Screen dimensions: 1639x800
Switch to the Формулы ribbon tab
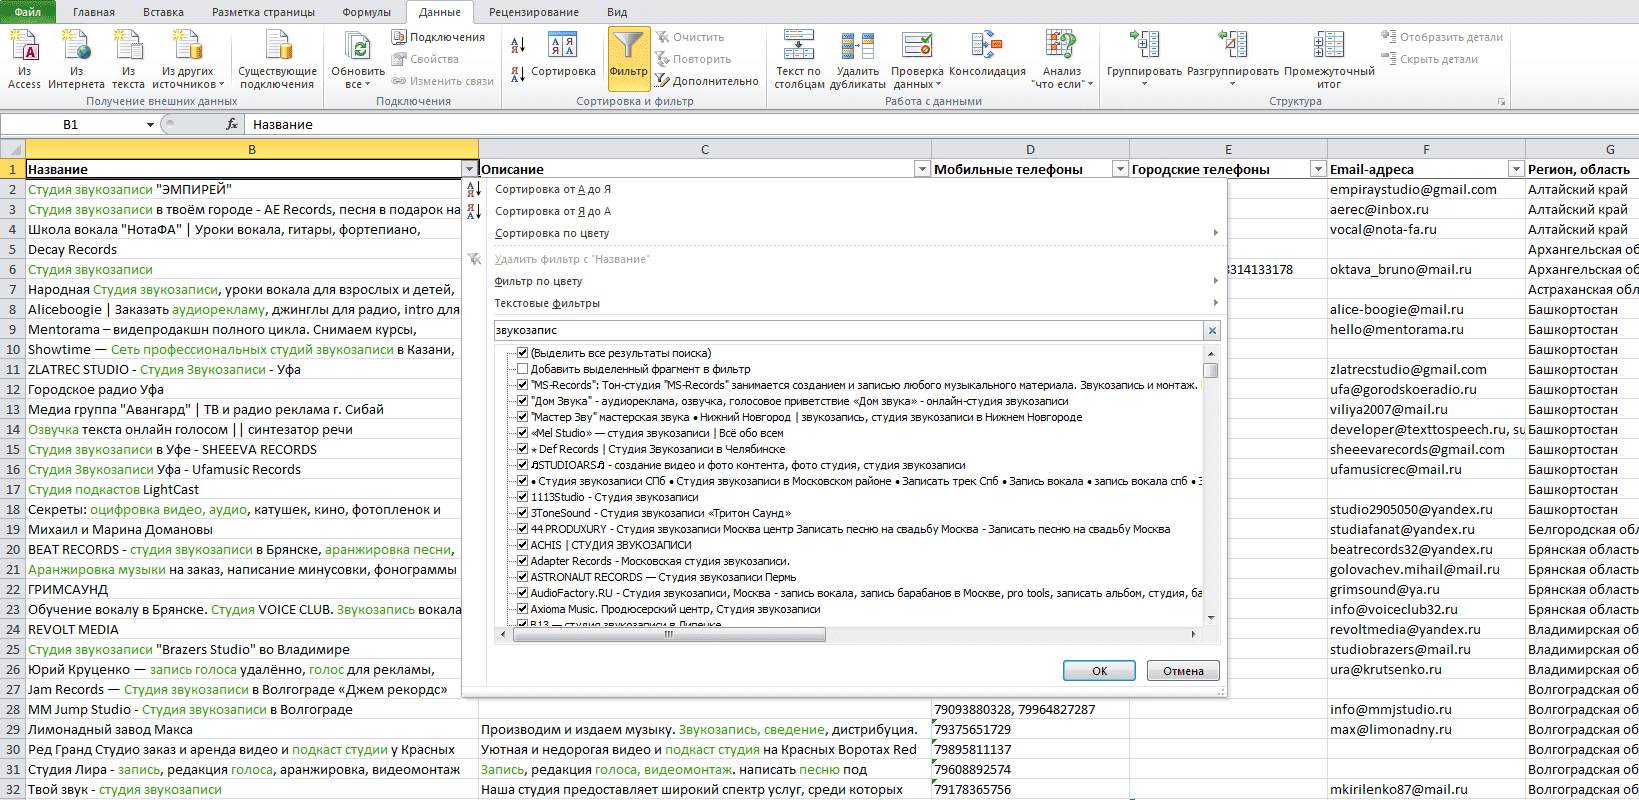[x=366, y=12]
